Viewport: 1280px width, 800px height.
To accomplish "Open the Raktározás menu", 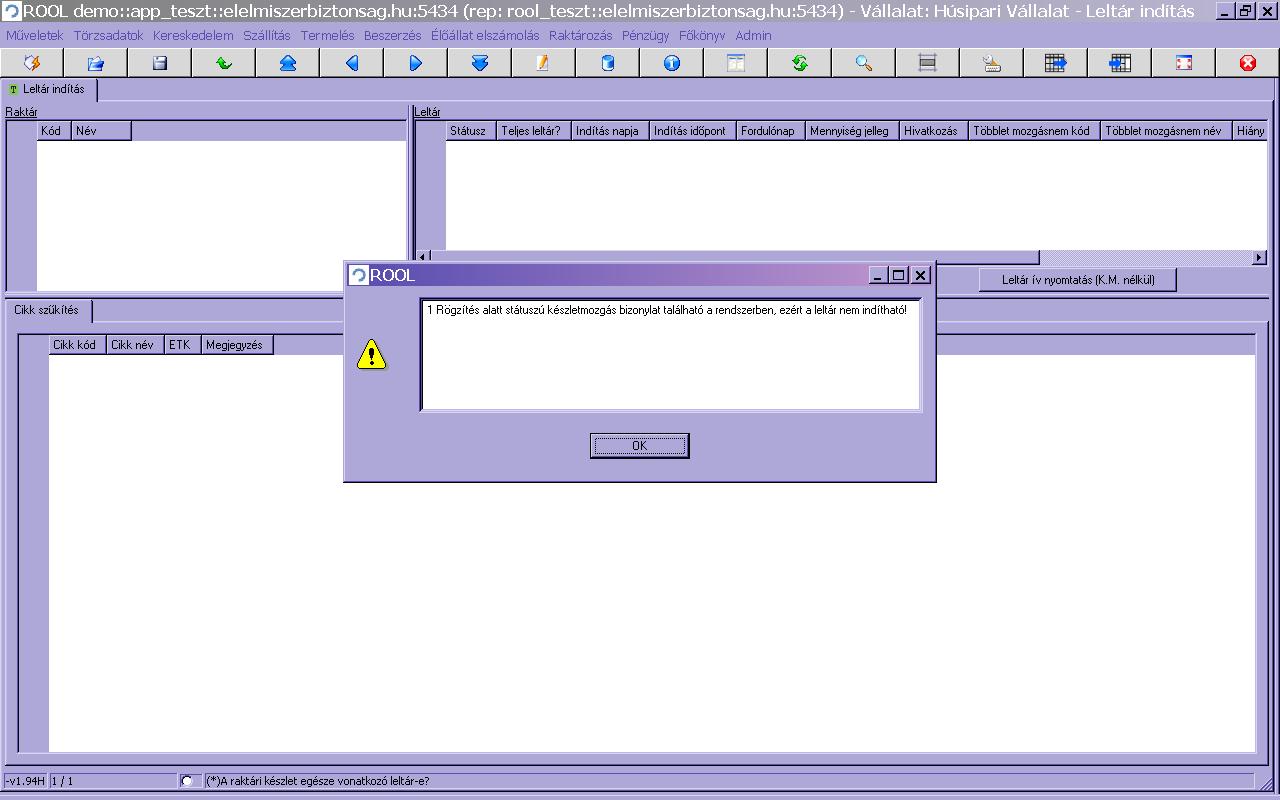I will [x=580, y=35].
